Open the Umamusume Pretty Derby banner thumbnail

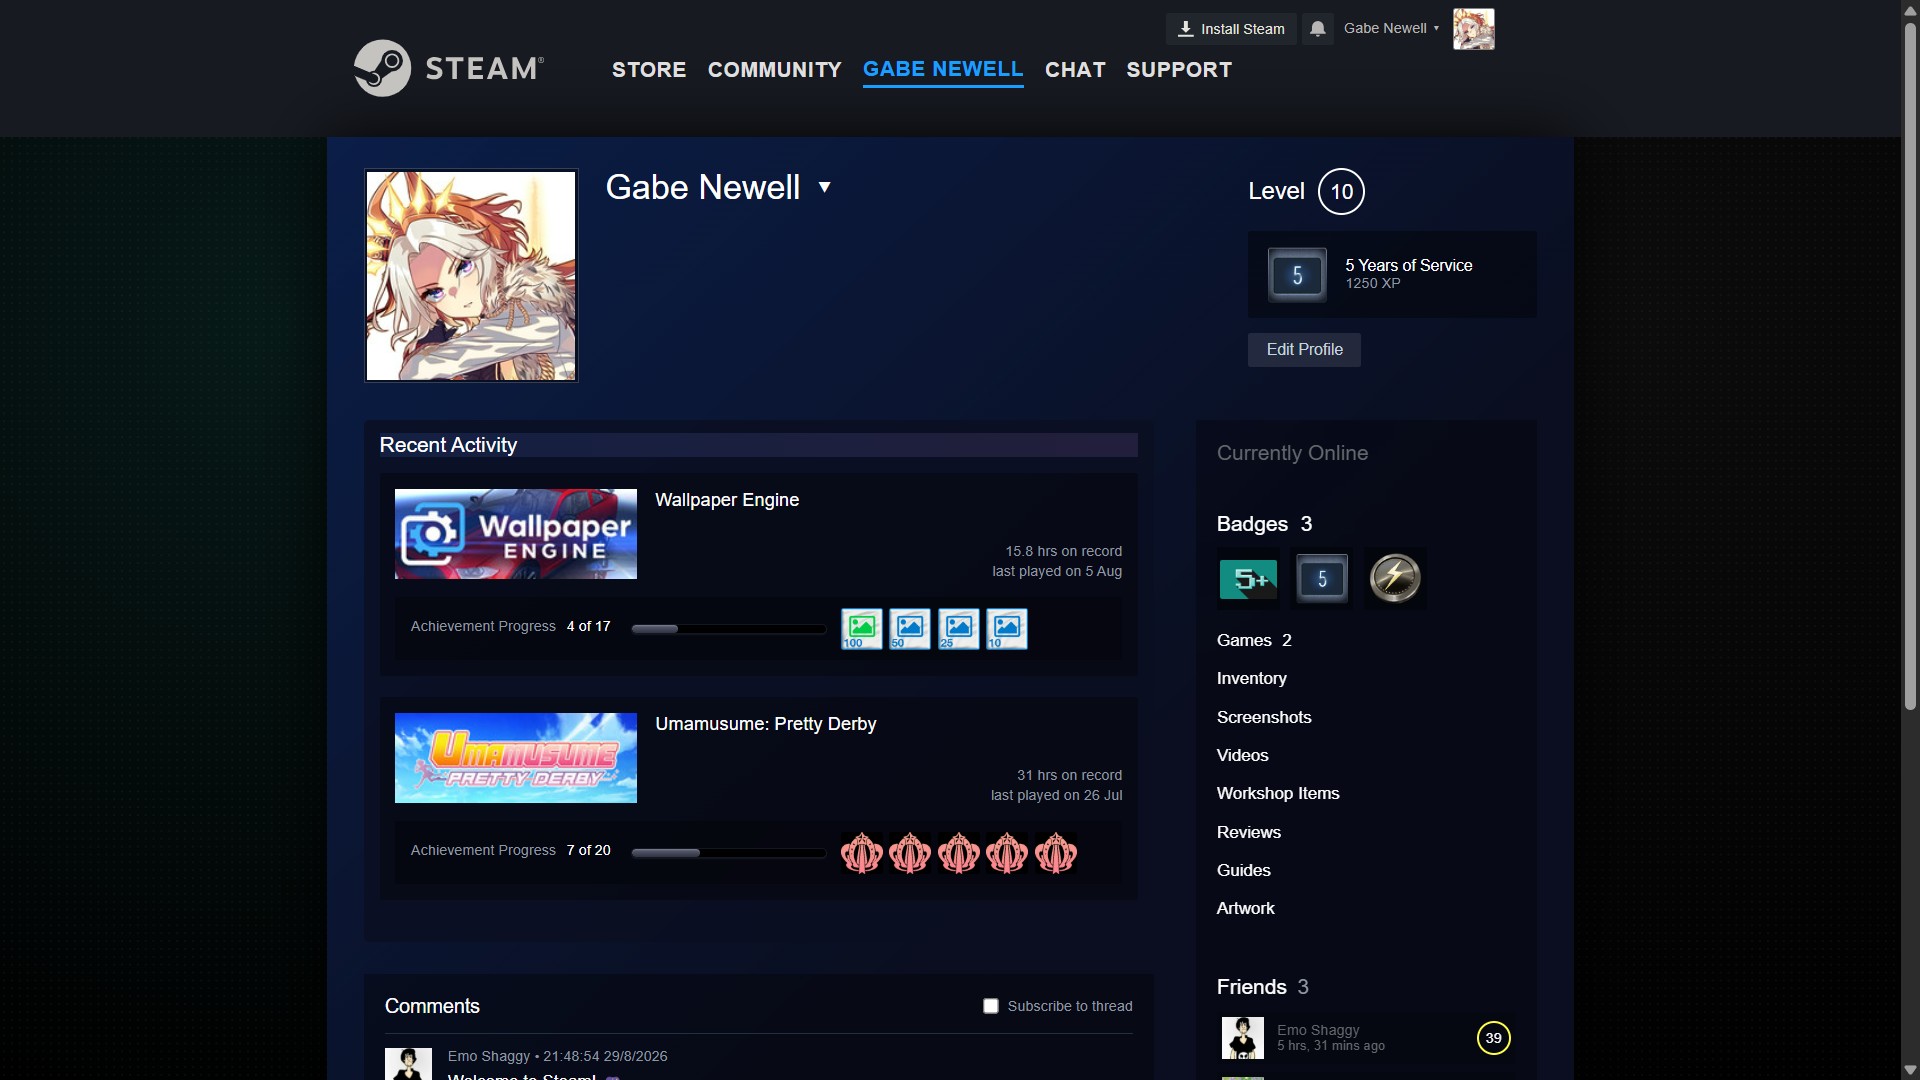coord(516,758)
